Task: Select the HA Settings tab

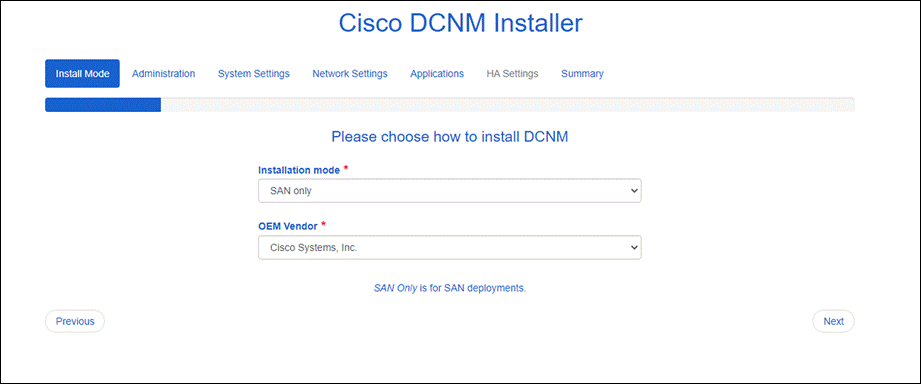Action: [512, 73]
